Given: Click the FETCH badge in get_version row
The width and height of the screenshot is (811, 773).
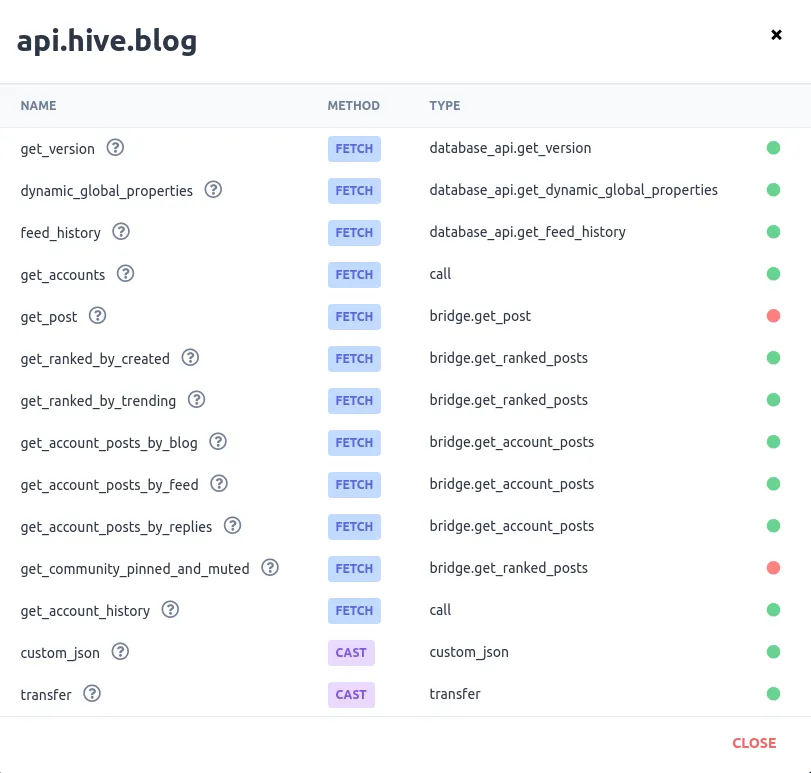Looking at the screenshot, I should click(x=354, y=149).
